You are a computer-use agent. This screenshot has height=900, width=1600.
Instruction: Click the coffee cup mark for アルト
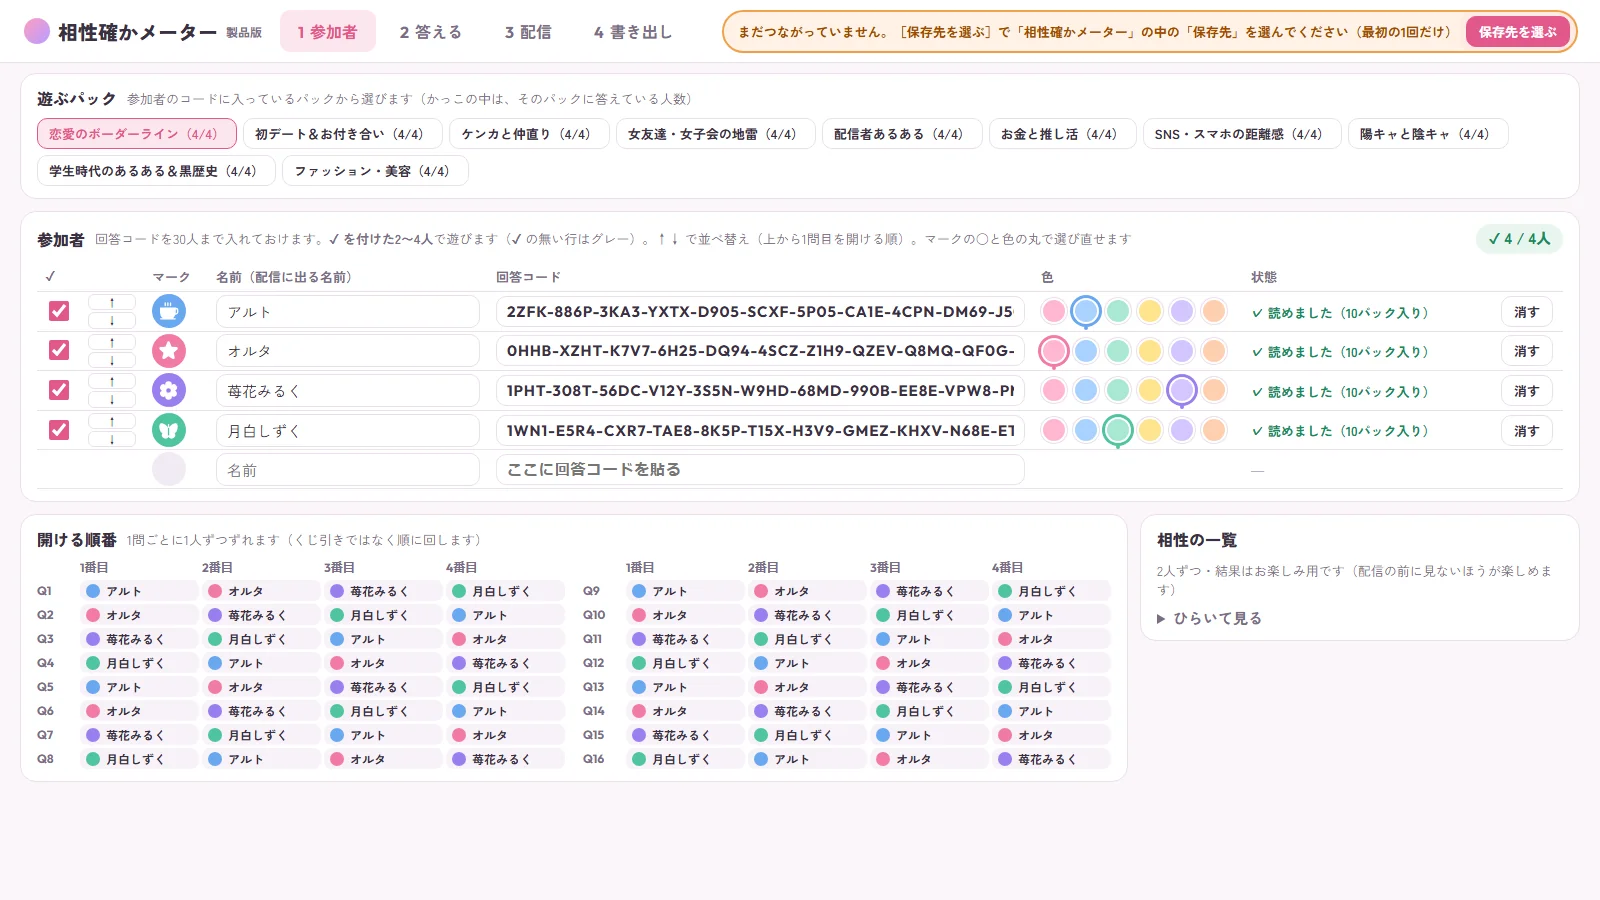pyautogui.click(x=169, y=312)
